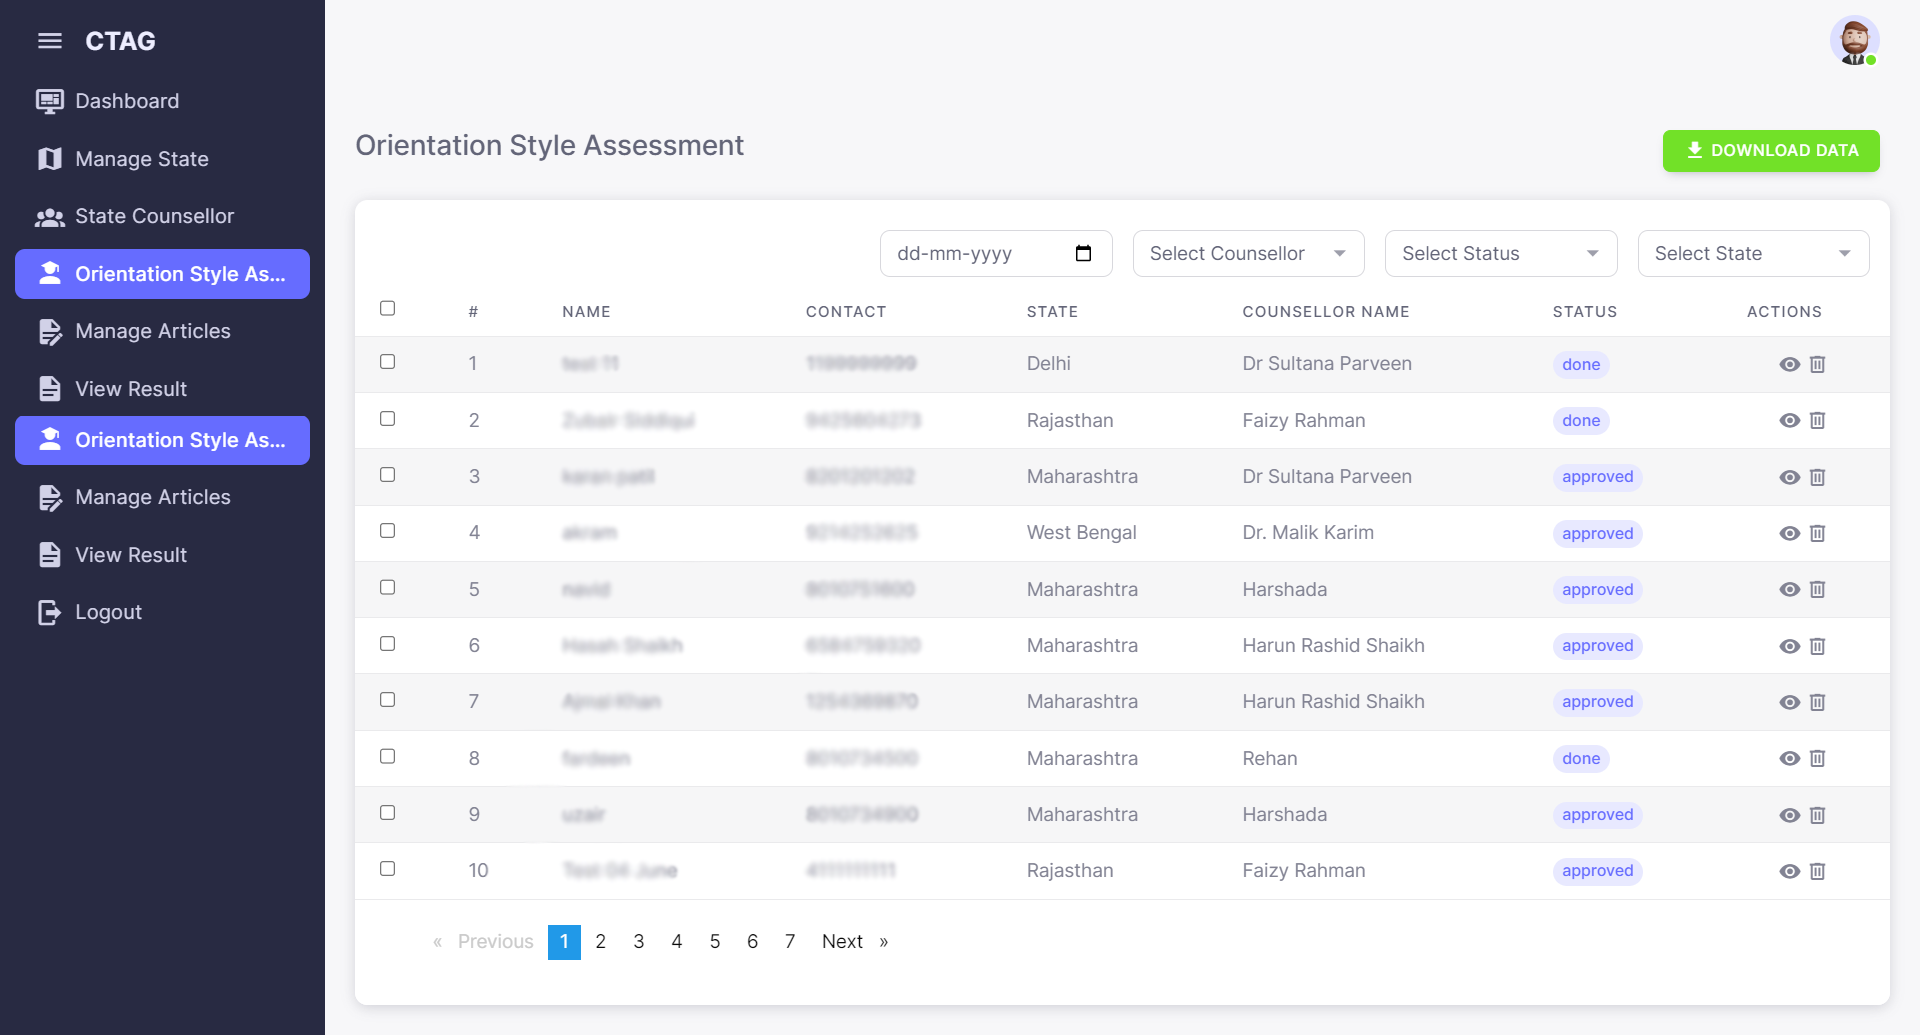Open State Counsellor in the sidebar
Image resolution: width=1920 pixels, height=1035 pixels.
point(162,216)
